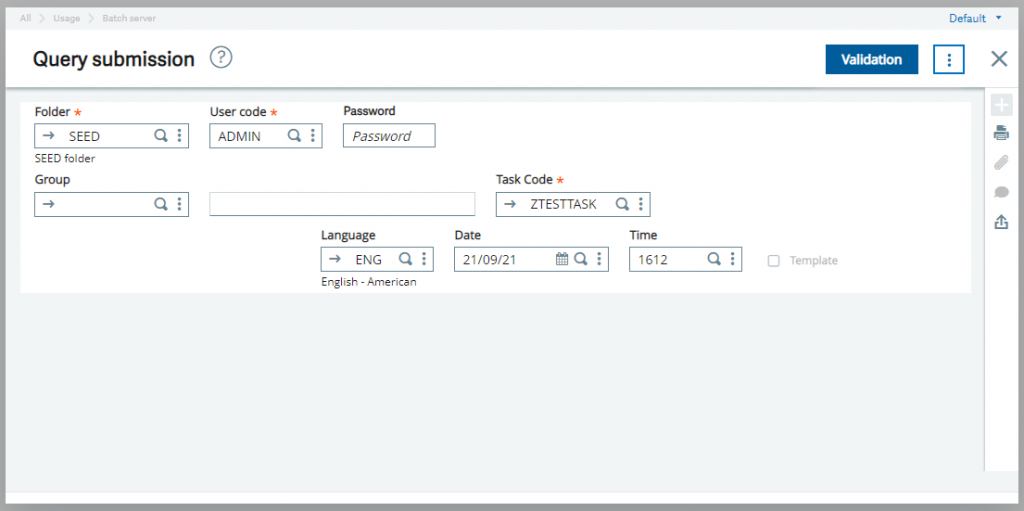Viewport: 1024px width, 511px height.
Task: Click the 'Query submission' page title
Action: [114, 59]
